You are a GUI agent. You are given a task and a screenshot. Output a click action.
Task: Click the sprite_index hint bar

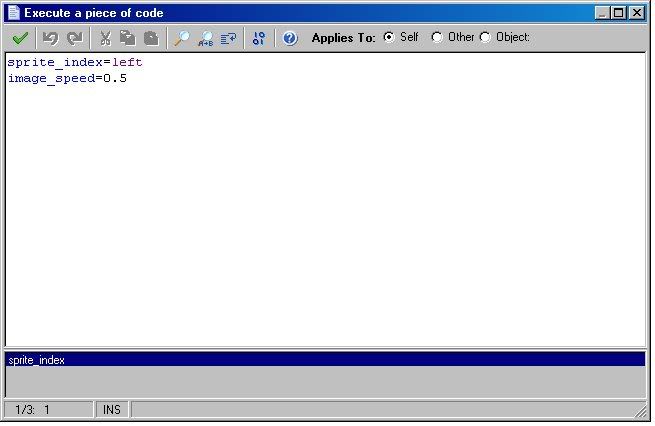[x=325, y=359]
